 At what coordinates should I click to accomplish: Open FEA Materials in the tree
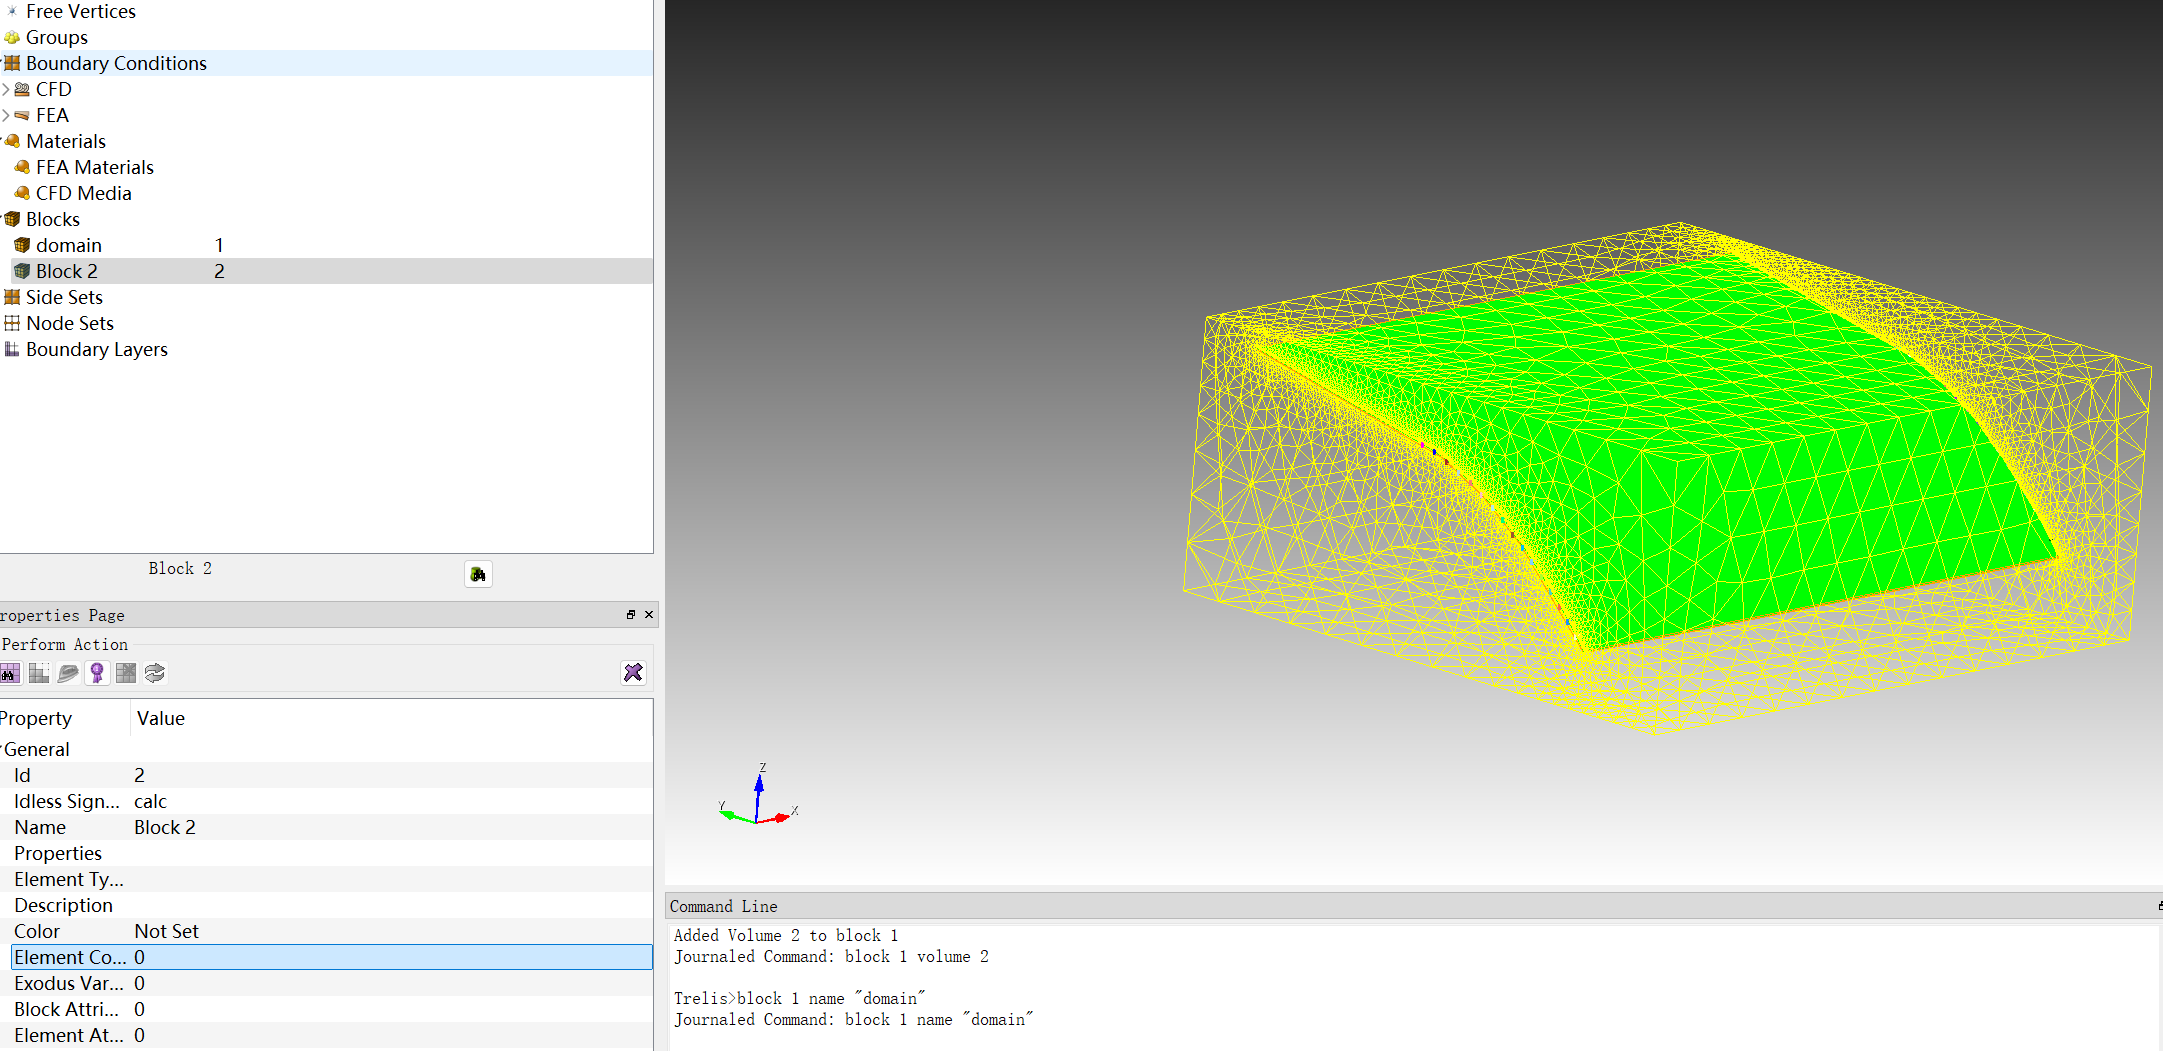click(x=95, y=167)
